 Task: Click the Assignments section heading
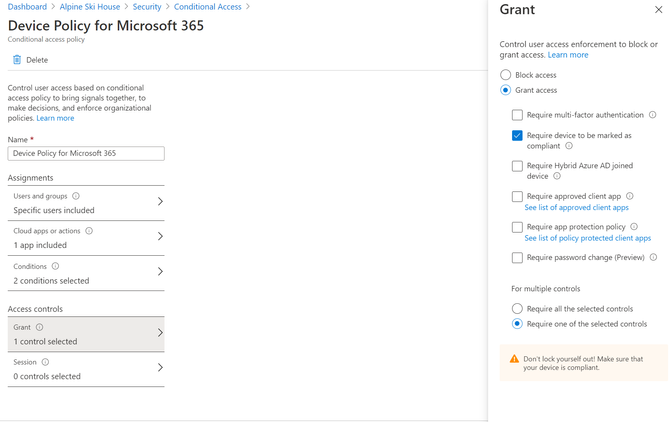pyautogui.click(x=30, y=178)
